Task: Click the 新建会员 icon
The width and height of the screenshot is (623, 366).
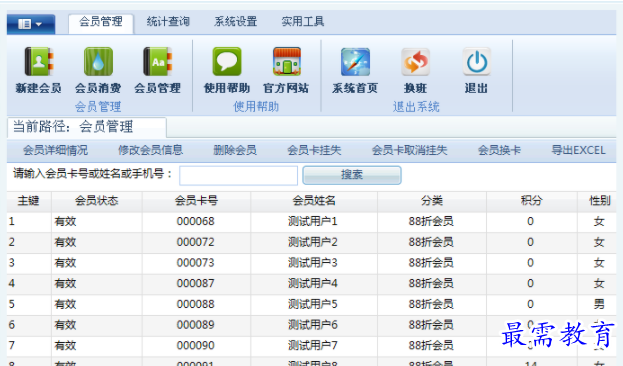Action: pyautogui.click(x=38, y=62)
